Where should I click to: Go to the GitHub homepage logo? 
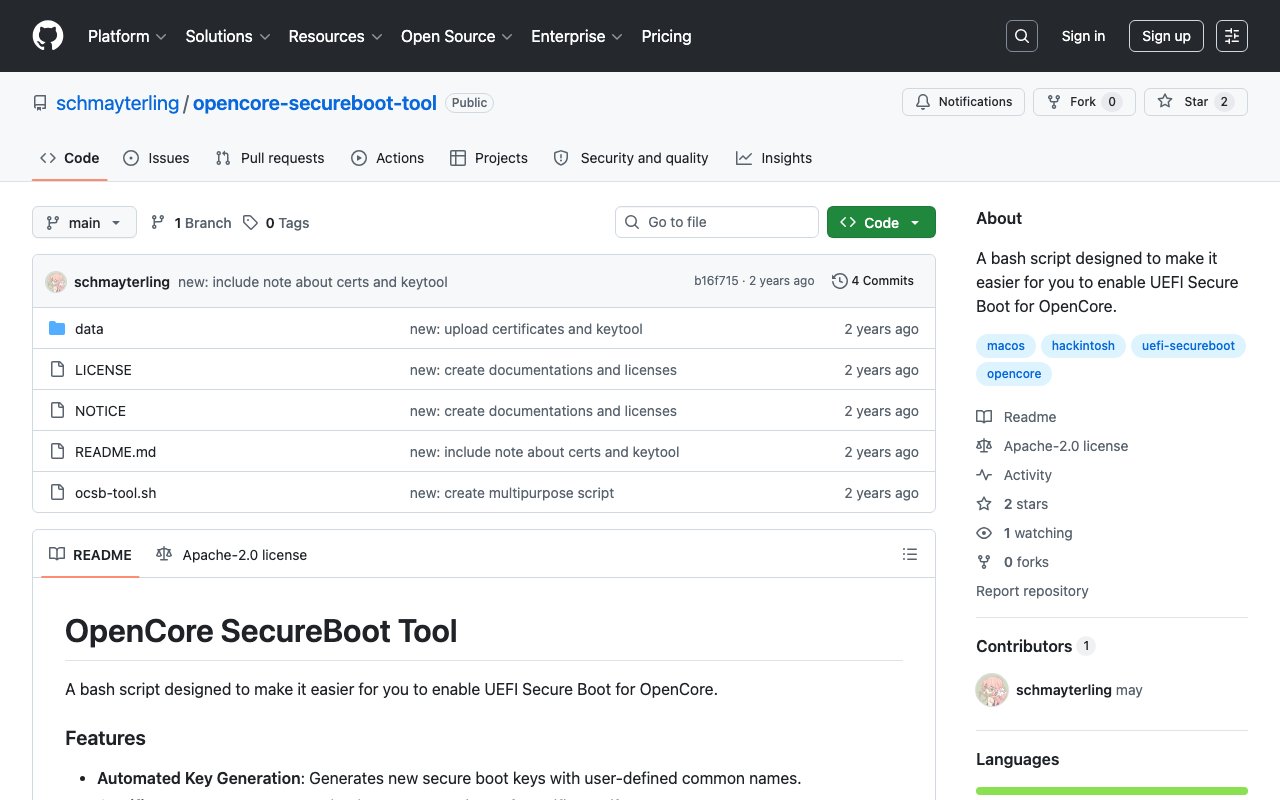pyautogui.click(x=48, y=36)
